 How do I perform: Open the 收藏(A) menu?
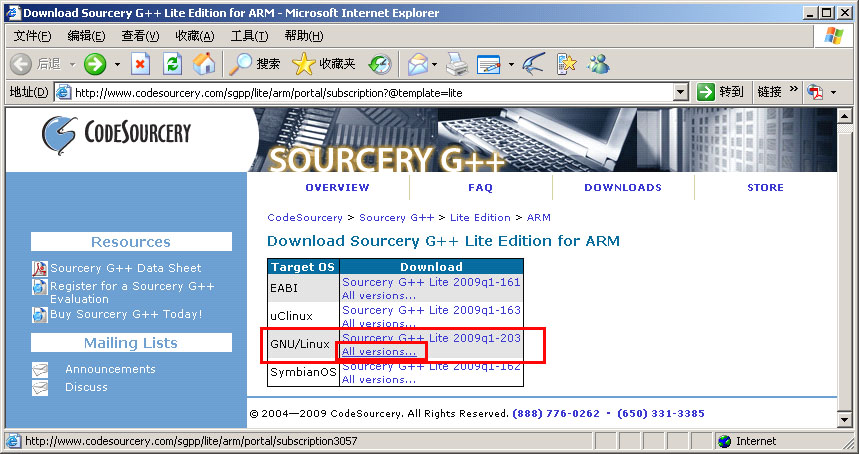[x=194, y=36]
